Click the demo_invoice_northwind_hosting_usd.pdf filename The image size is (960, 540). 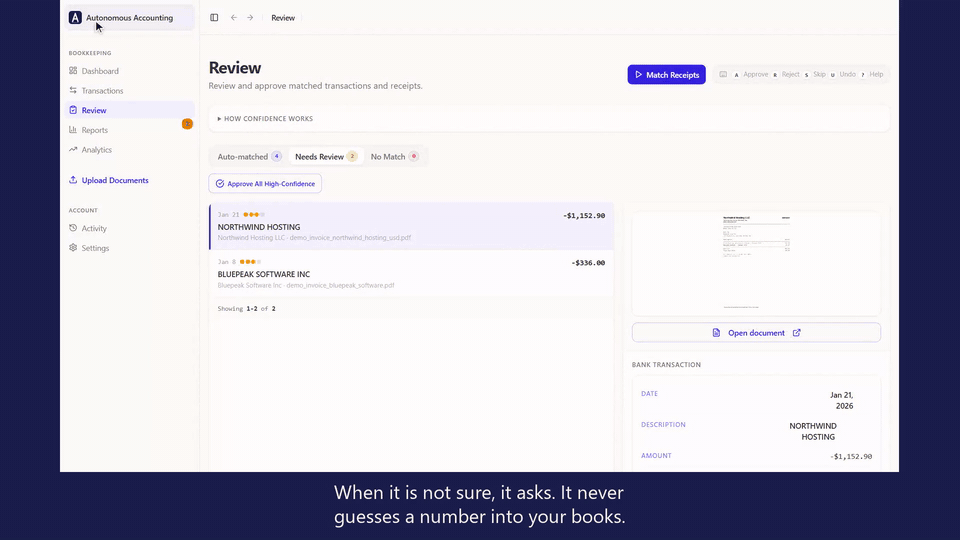[351, 238]
